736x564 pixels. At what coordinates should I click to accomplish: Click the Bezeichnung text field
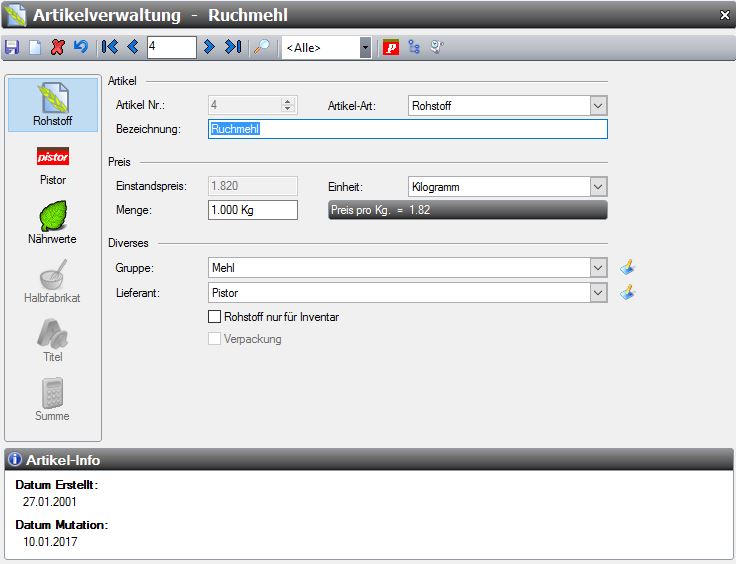[407, 129]
